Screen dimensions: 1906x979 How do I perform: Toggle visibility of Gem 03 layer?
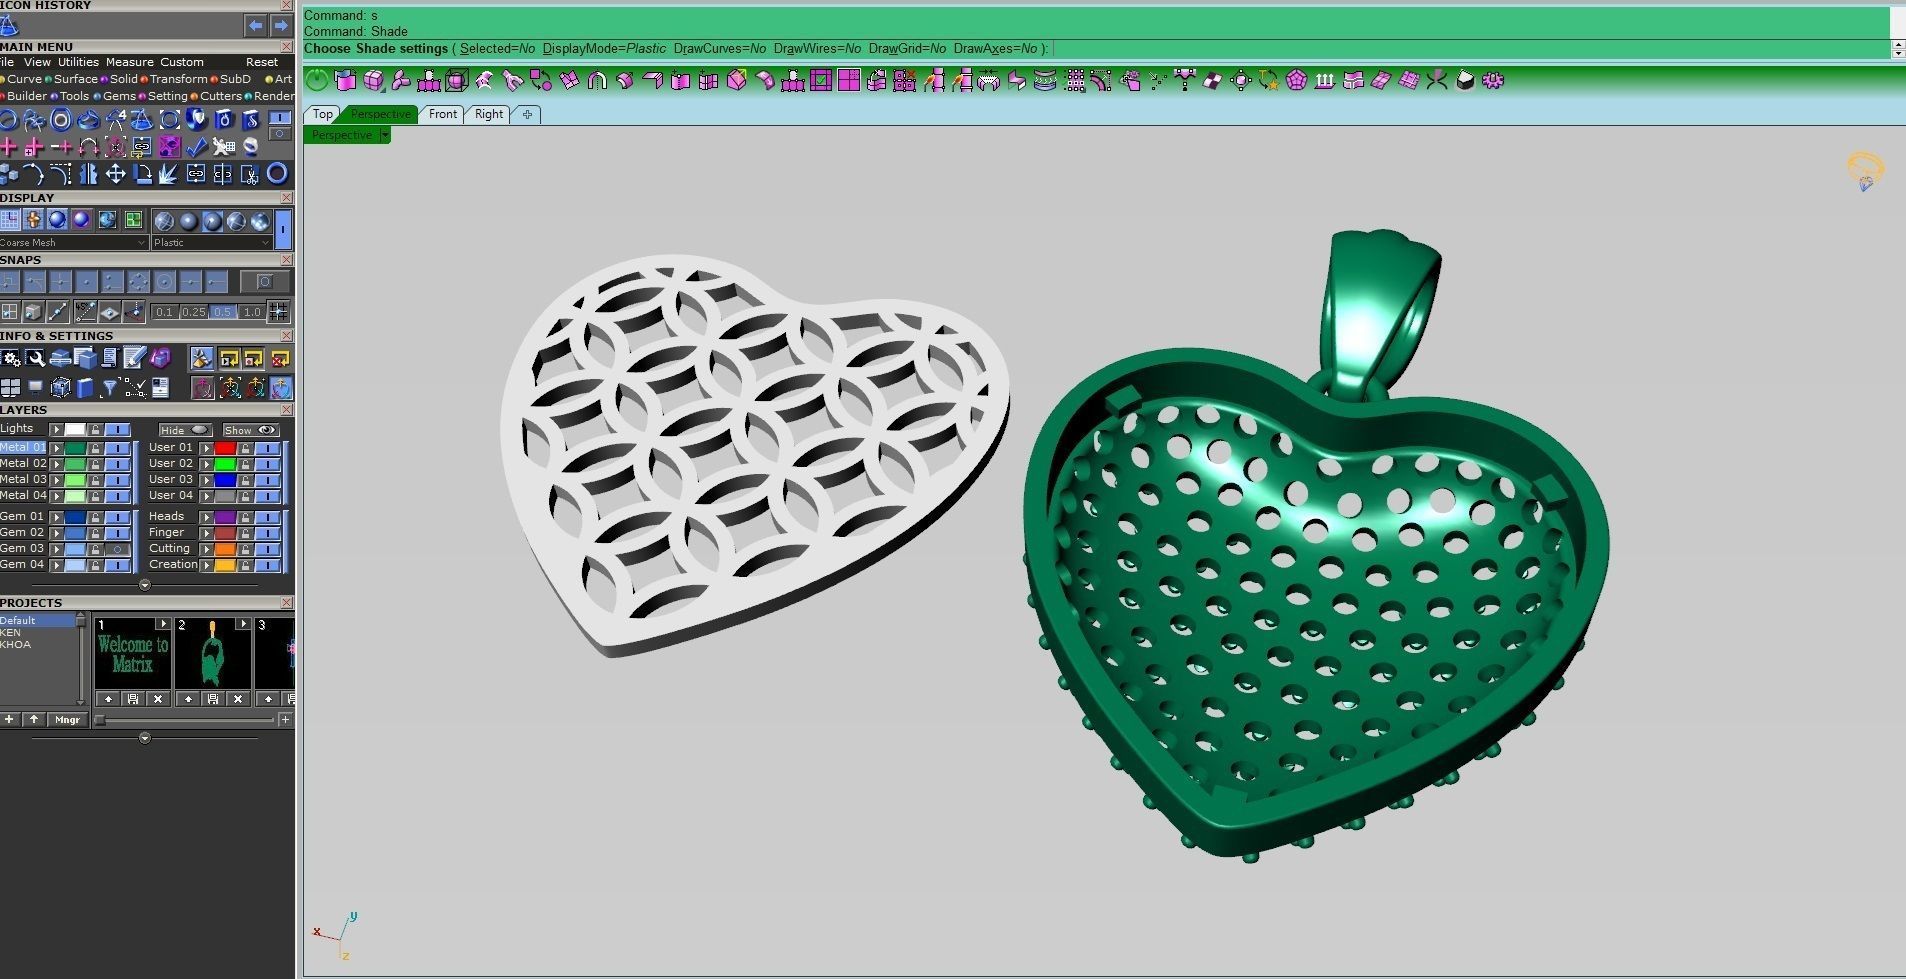[x=117, y=549]
